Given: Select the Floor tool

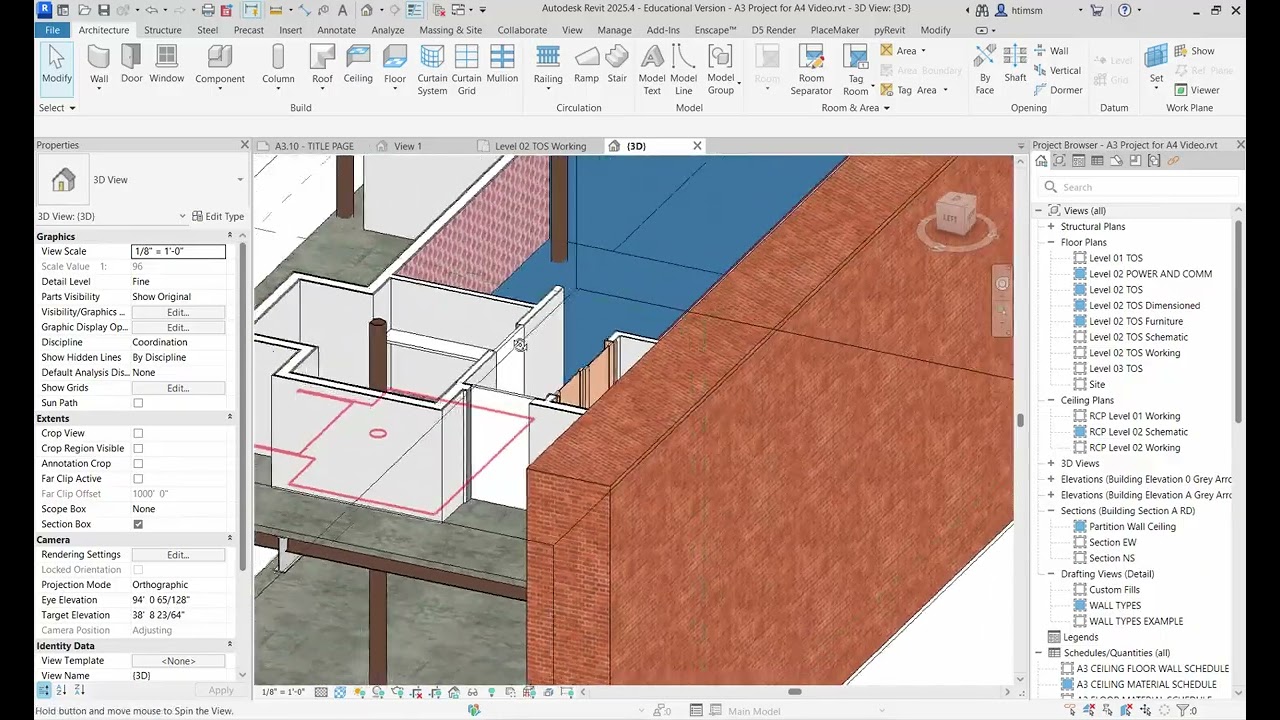Looking at the screenshot, I should pyautogui.click(x=395, y=65).
